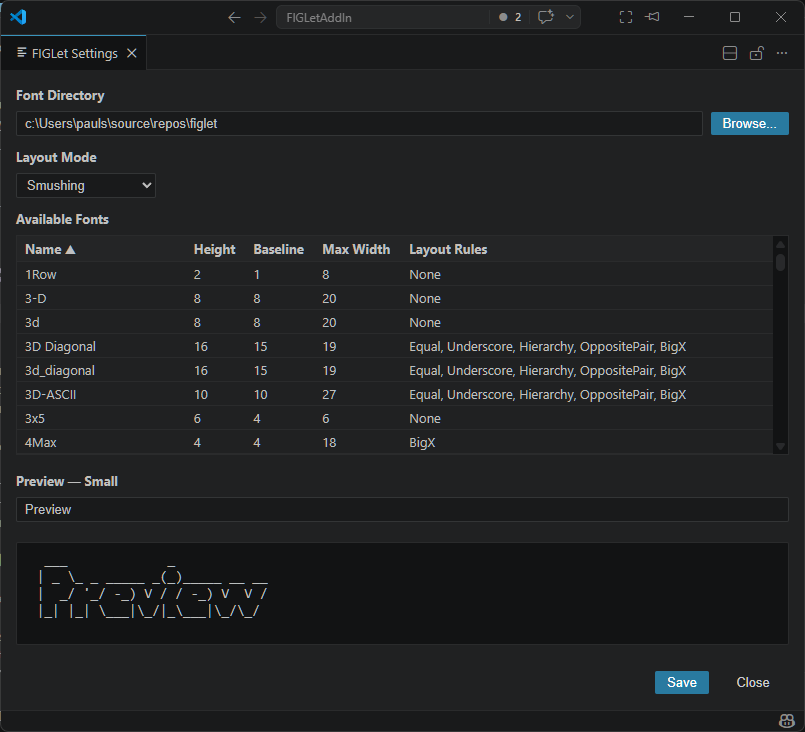Image resolution: width=805 pixels, height=732 pixels.
Task: Click the FIGLetAddIn command center search
Action: (382, 17)
